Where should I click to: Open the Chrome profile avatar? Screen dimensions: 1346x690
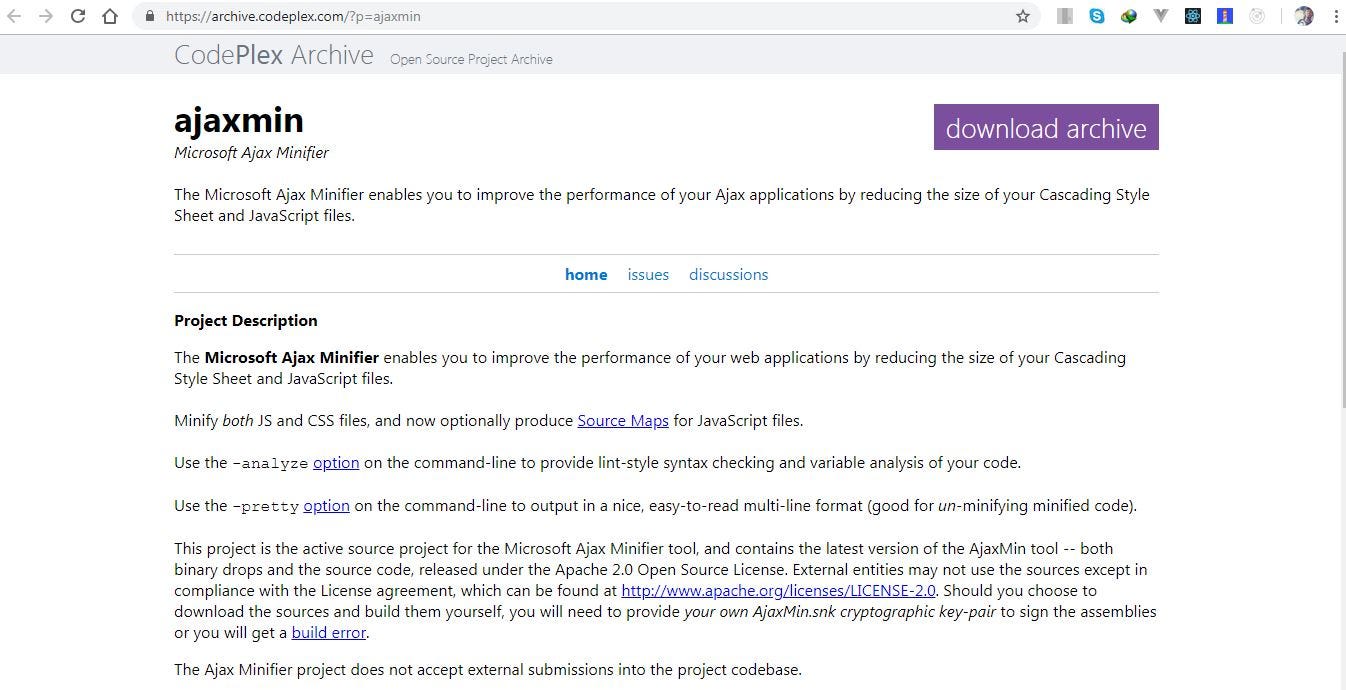1304,16
